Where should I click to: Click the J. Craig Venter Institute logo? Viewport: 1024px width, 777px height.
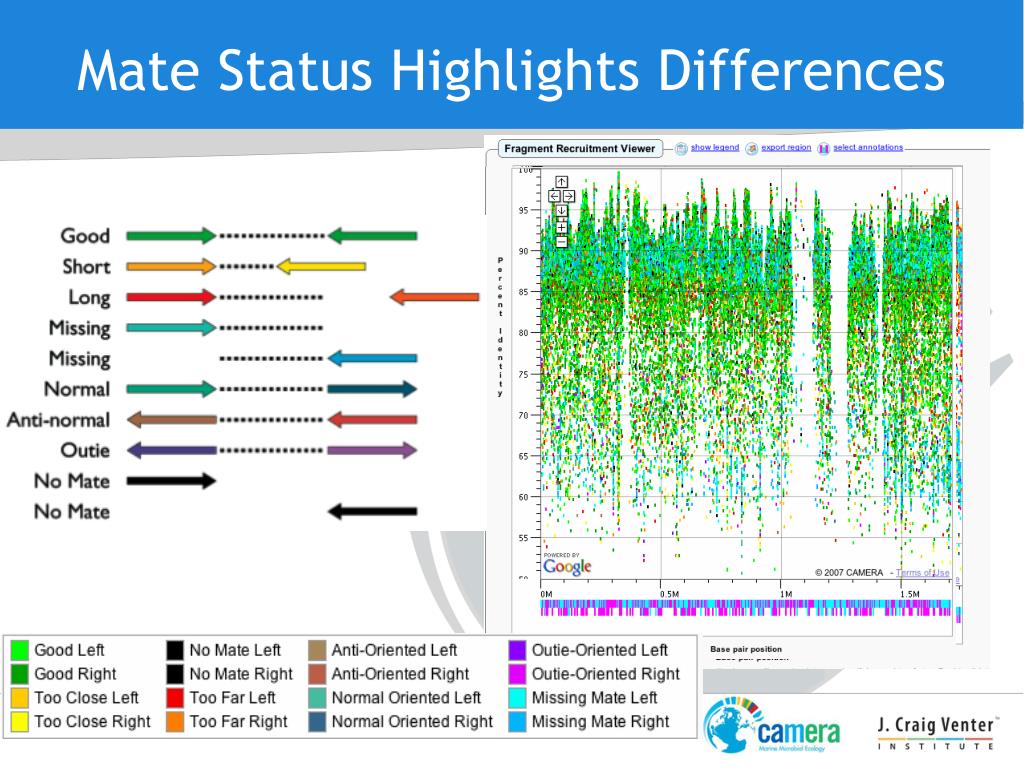pos(936,733)
